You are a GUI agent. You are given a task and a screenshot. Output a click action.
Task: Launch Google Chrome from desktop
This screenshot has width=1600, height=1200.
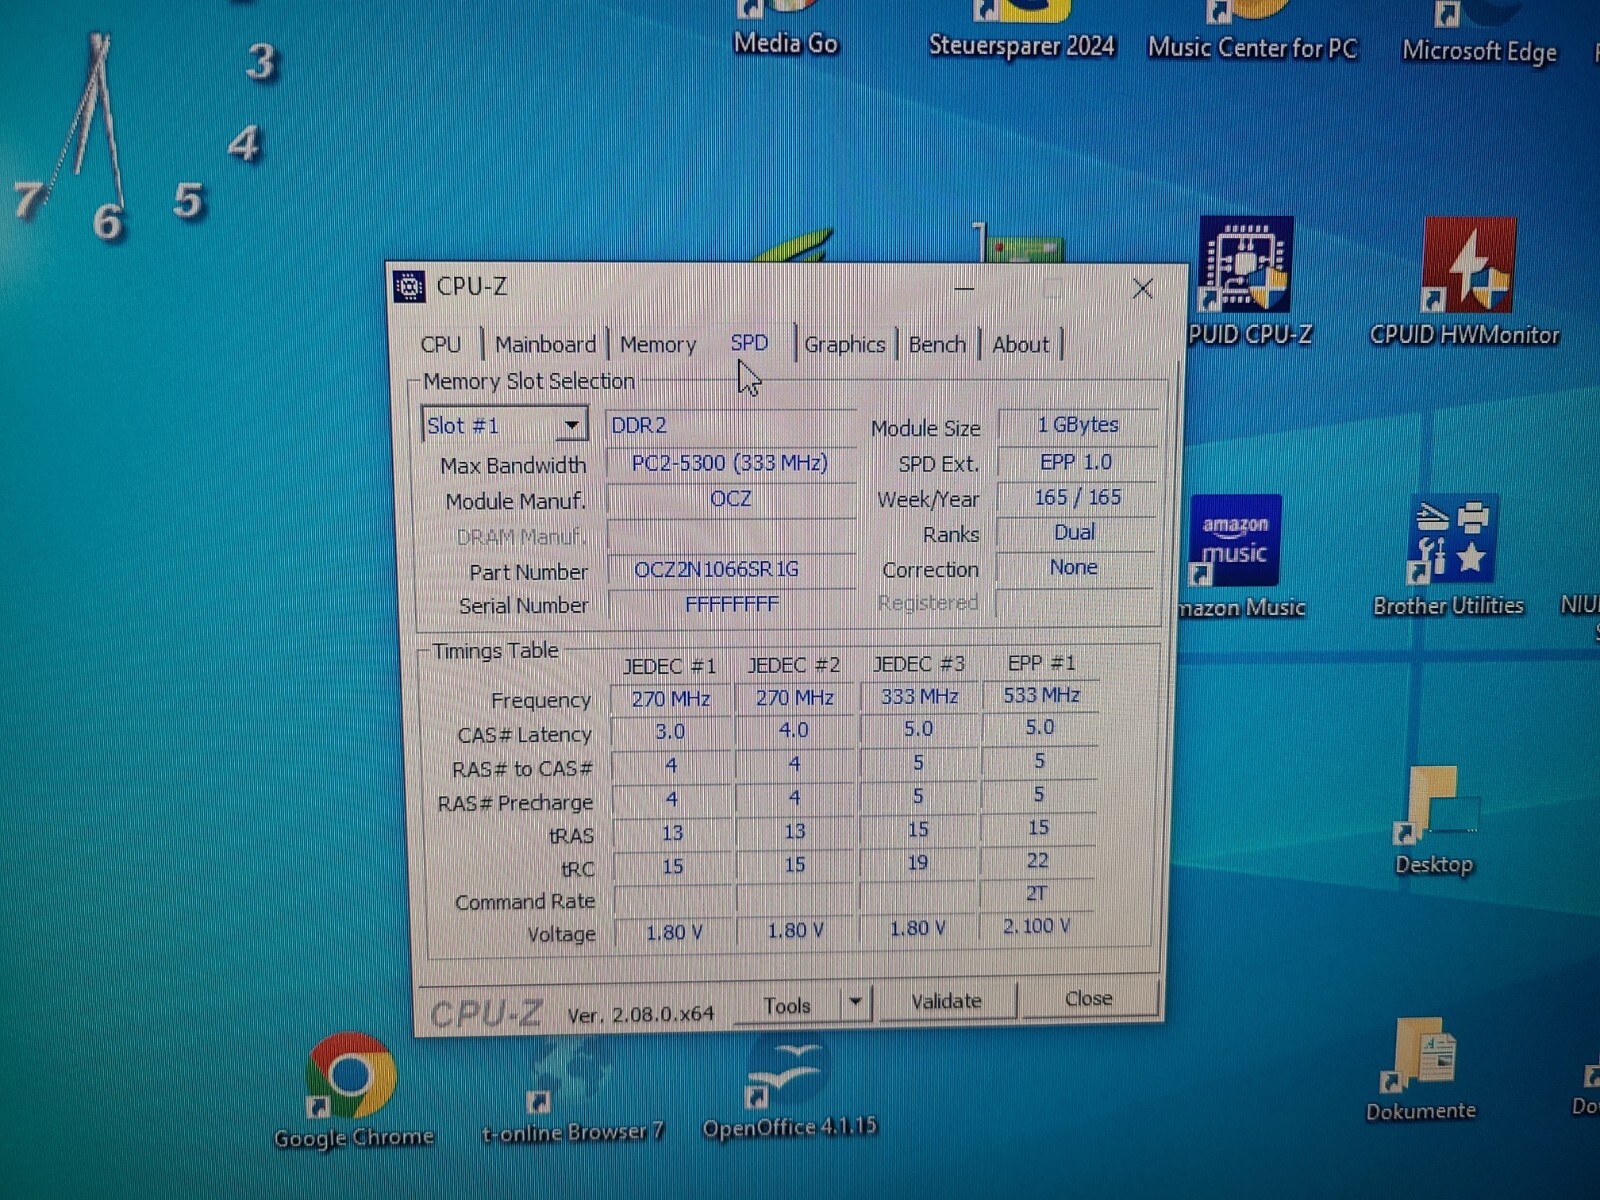coord(353,1091)
